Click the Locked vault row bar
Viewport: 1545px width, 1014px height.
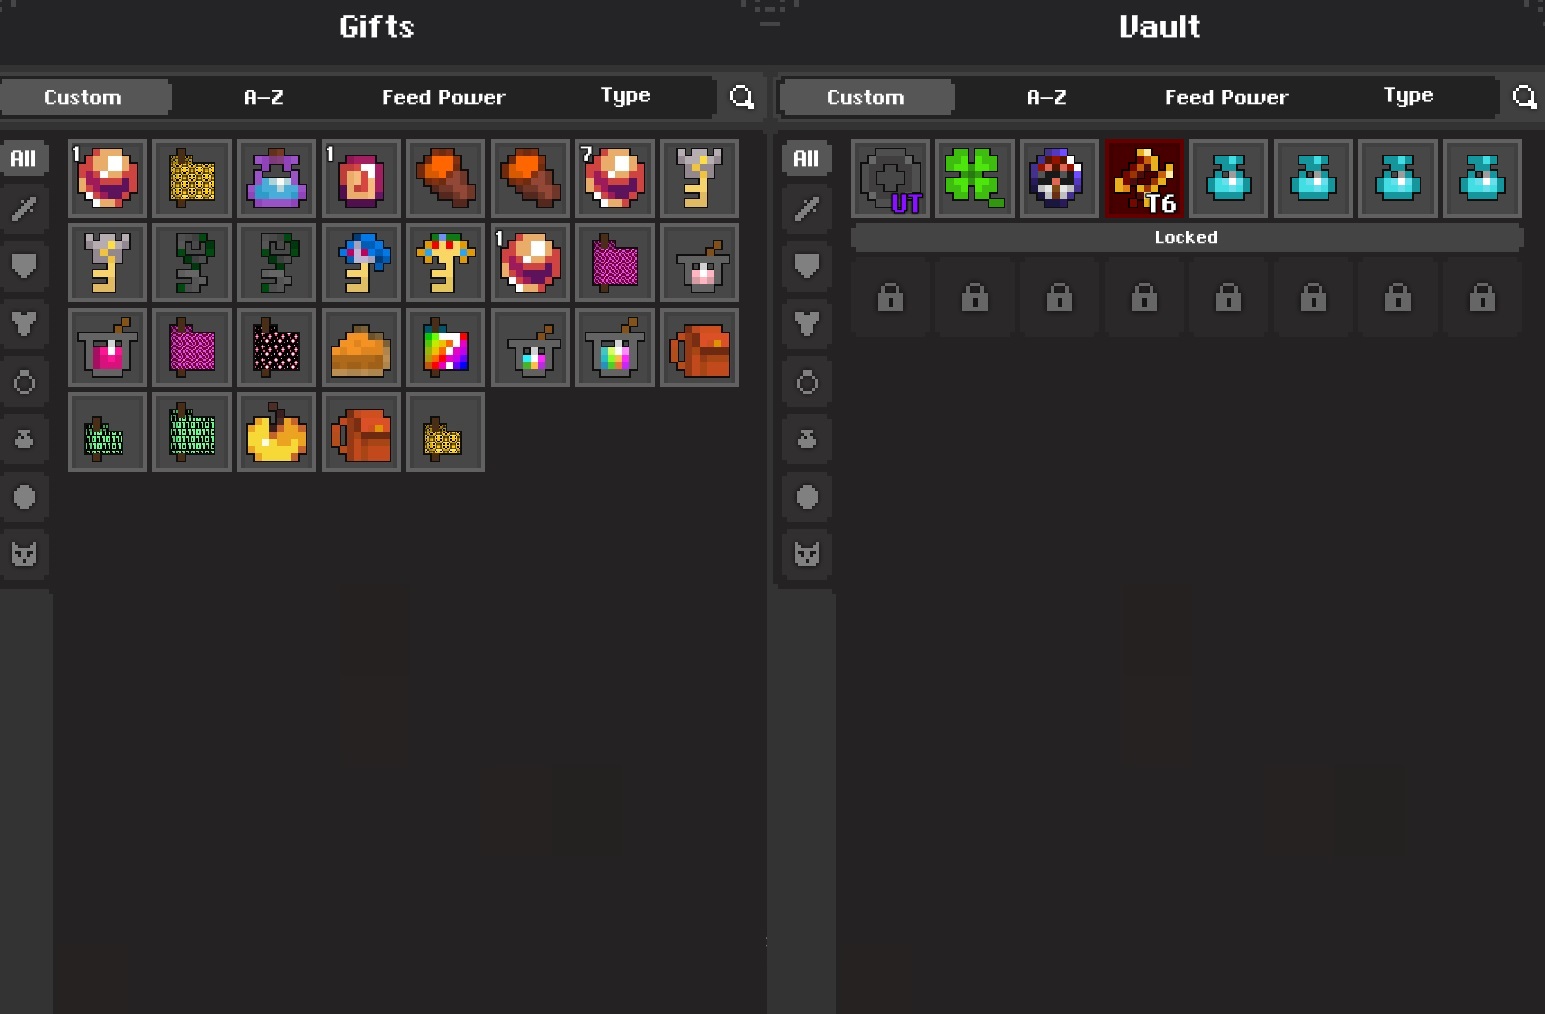tap(1186, 238)
